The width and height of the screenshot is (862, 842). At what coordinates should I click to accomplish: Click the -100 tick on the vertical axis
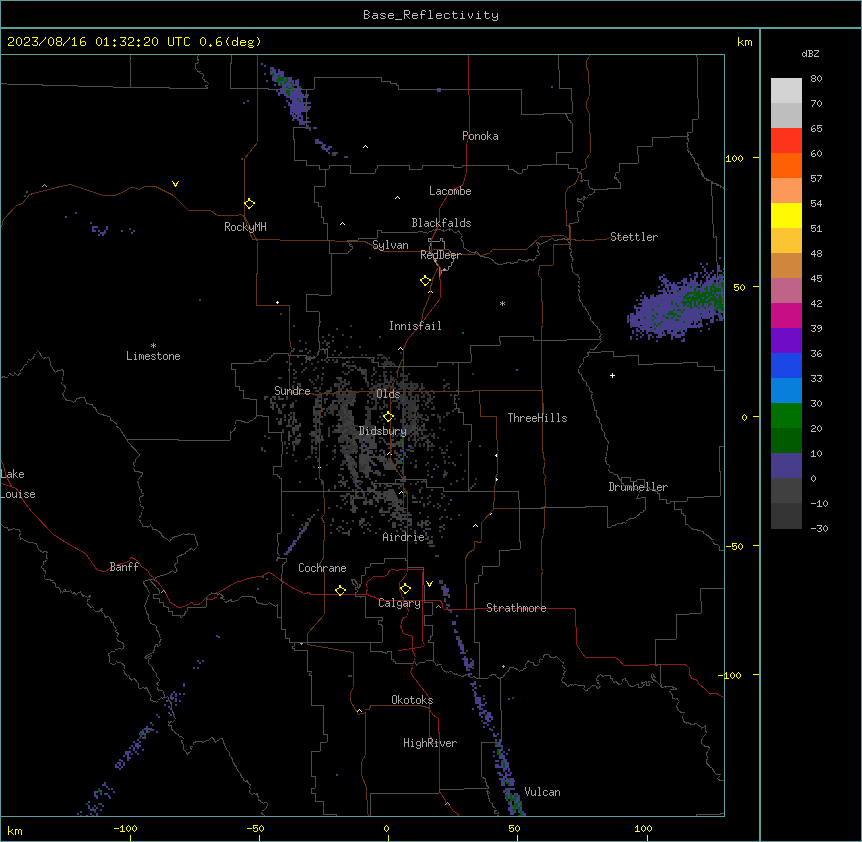pyautogui.click(x=730, y=675)
